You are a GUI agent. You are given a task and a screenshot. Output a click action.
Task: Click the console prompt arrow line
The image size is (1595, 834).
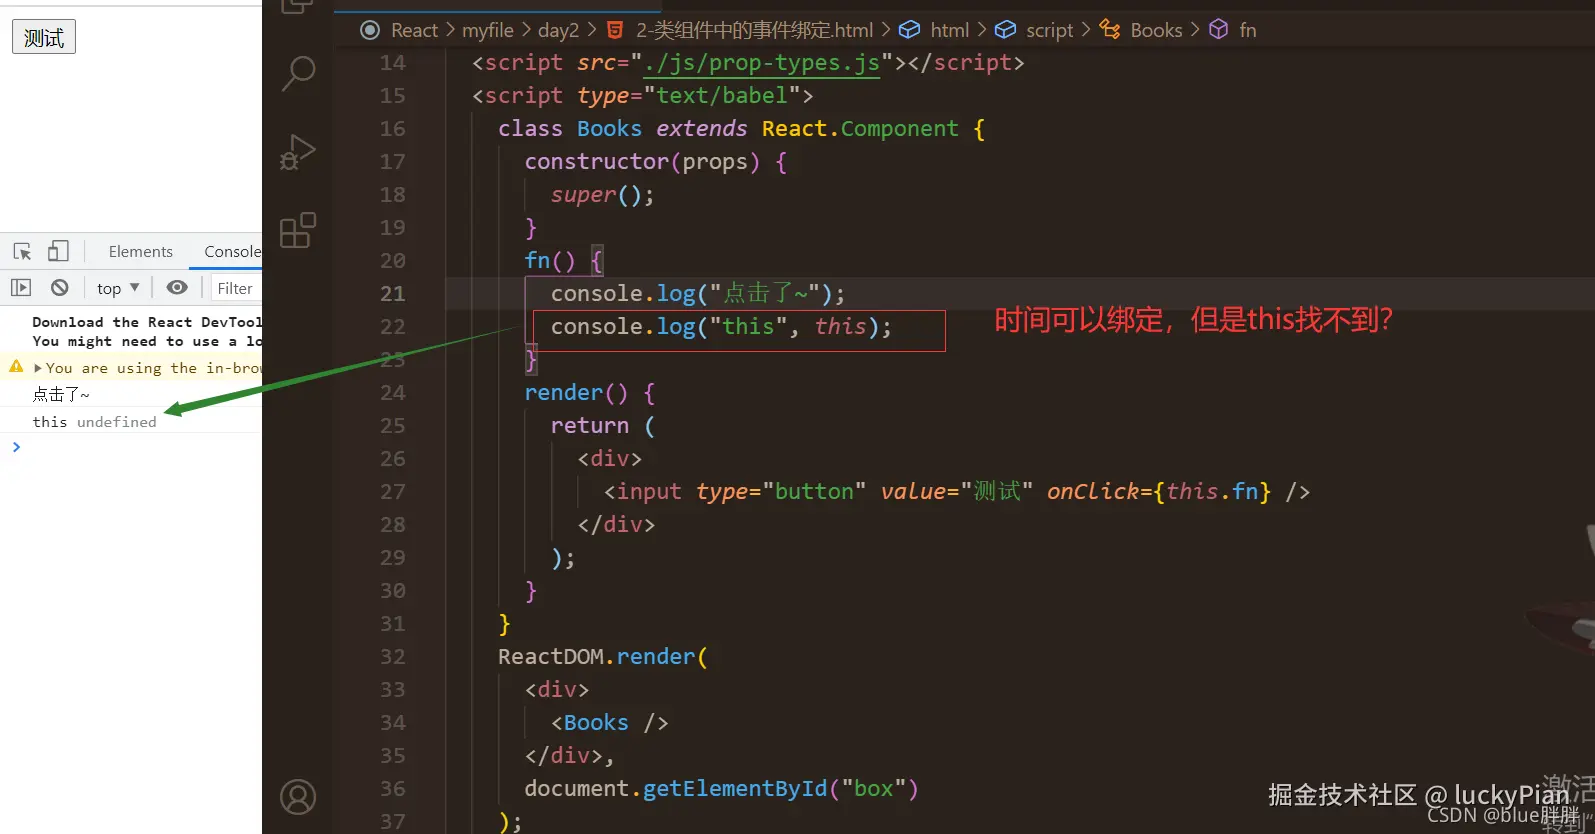click(x=16, y=447)
